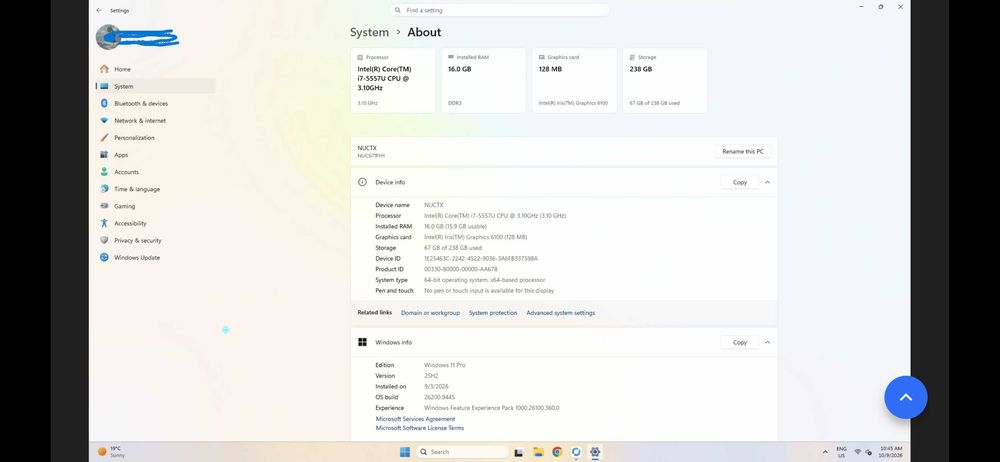Open the Accessibility settings icon
Viewport: 1000px width, 462px height.
104,223
